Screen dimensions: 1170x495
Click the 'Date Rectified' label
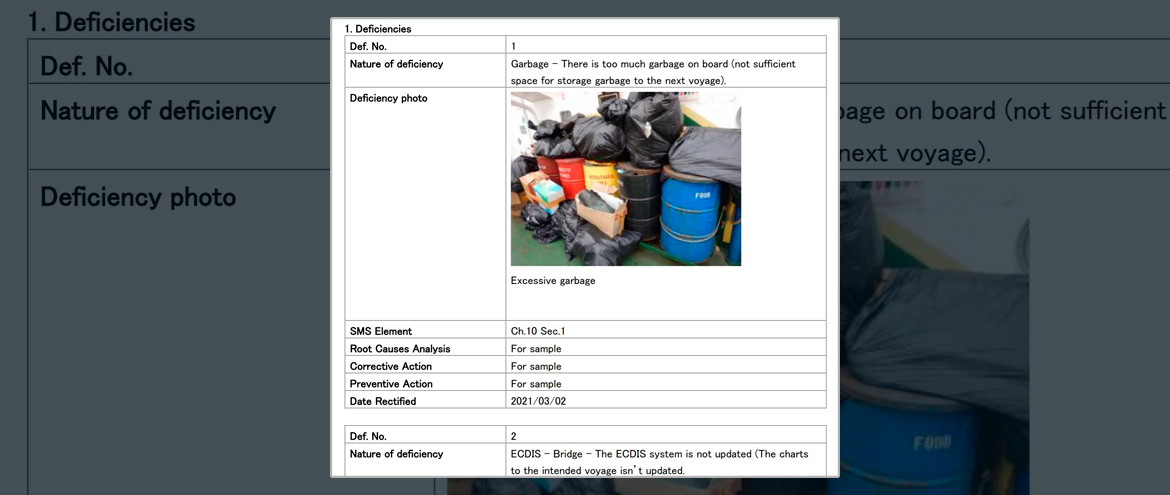pos(383,402)
